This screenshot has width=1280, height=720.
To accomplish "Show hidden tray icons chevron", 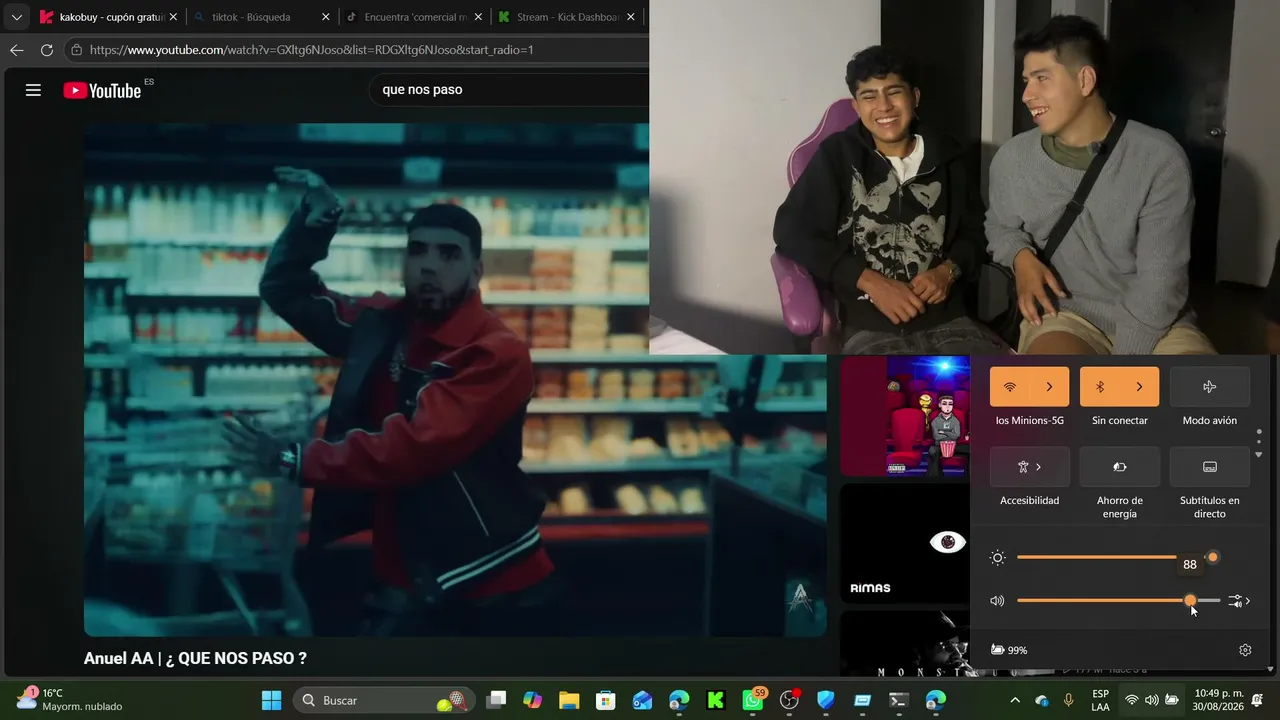I will point(1015,700).
